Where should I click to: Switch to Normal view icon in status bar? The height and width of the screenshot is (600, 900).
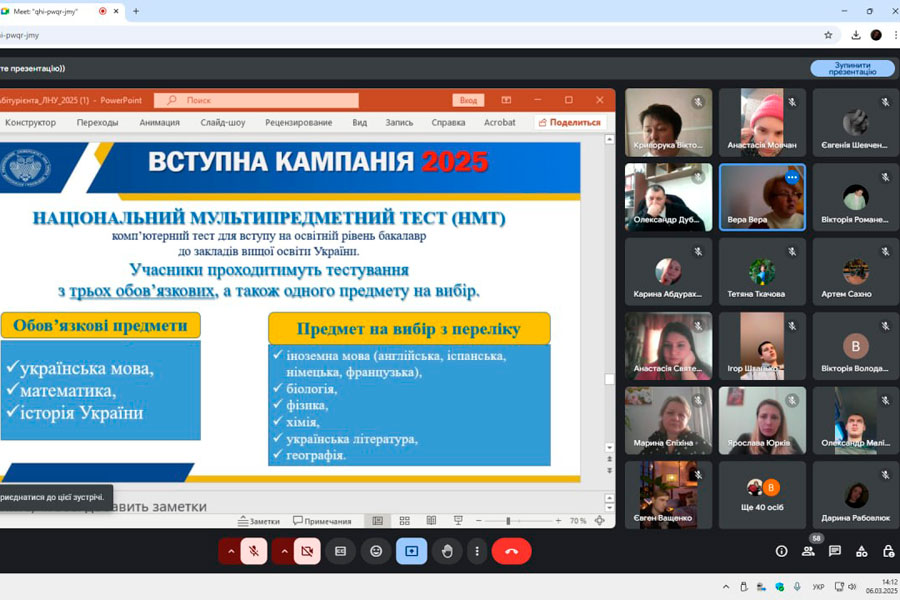(x=378, y=521)
